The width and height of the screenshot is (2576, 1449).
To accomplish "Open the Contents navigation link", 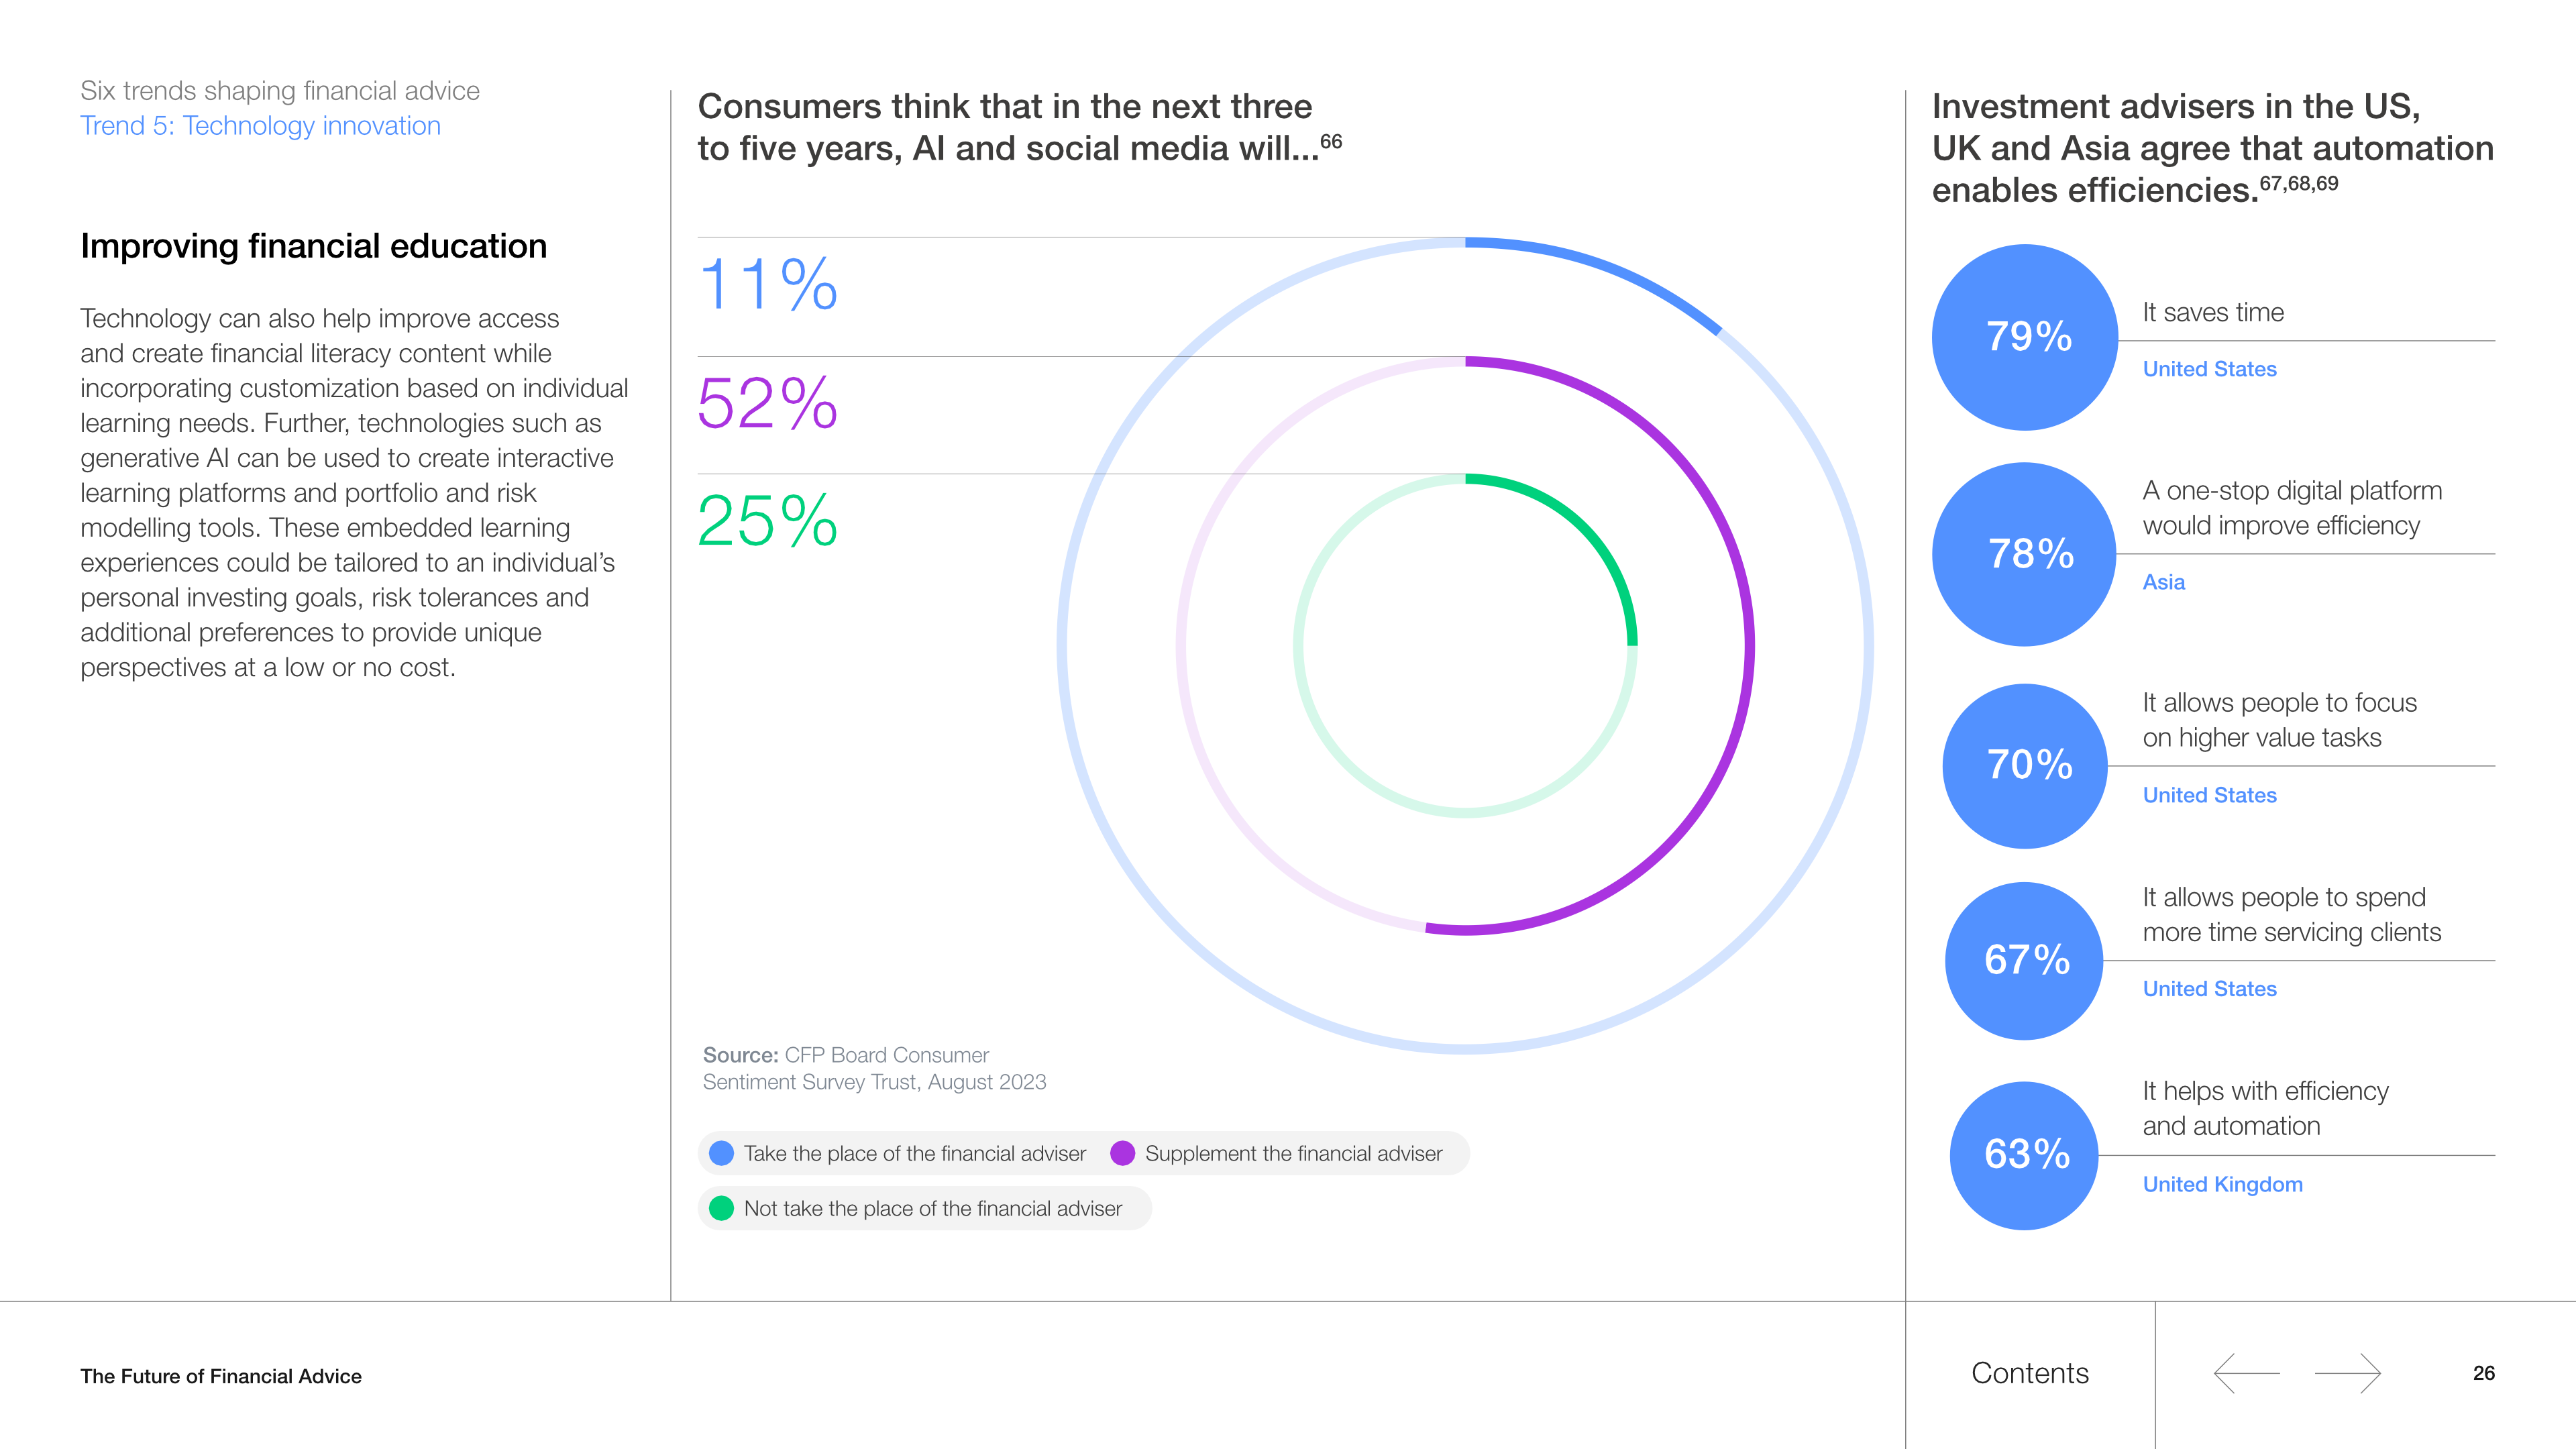I will point(2029,1373).
